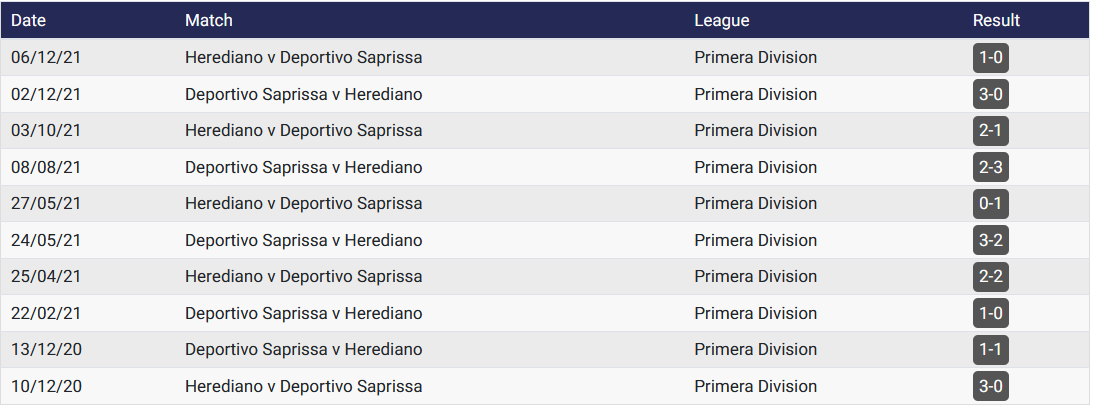Click Primera Division in the 27/05/21 row

755,204
